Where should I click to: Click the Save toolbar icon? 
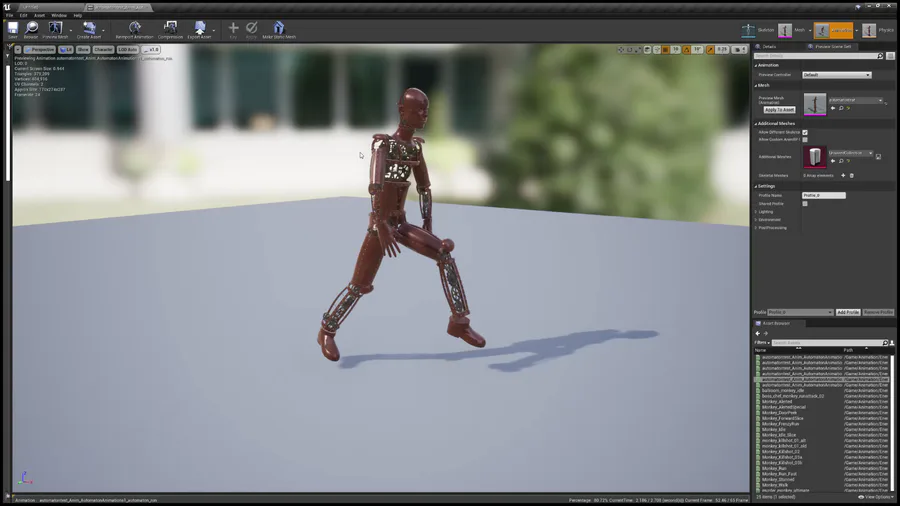click(13, 29)
